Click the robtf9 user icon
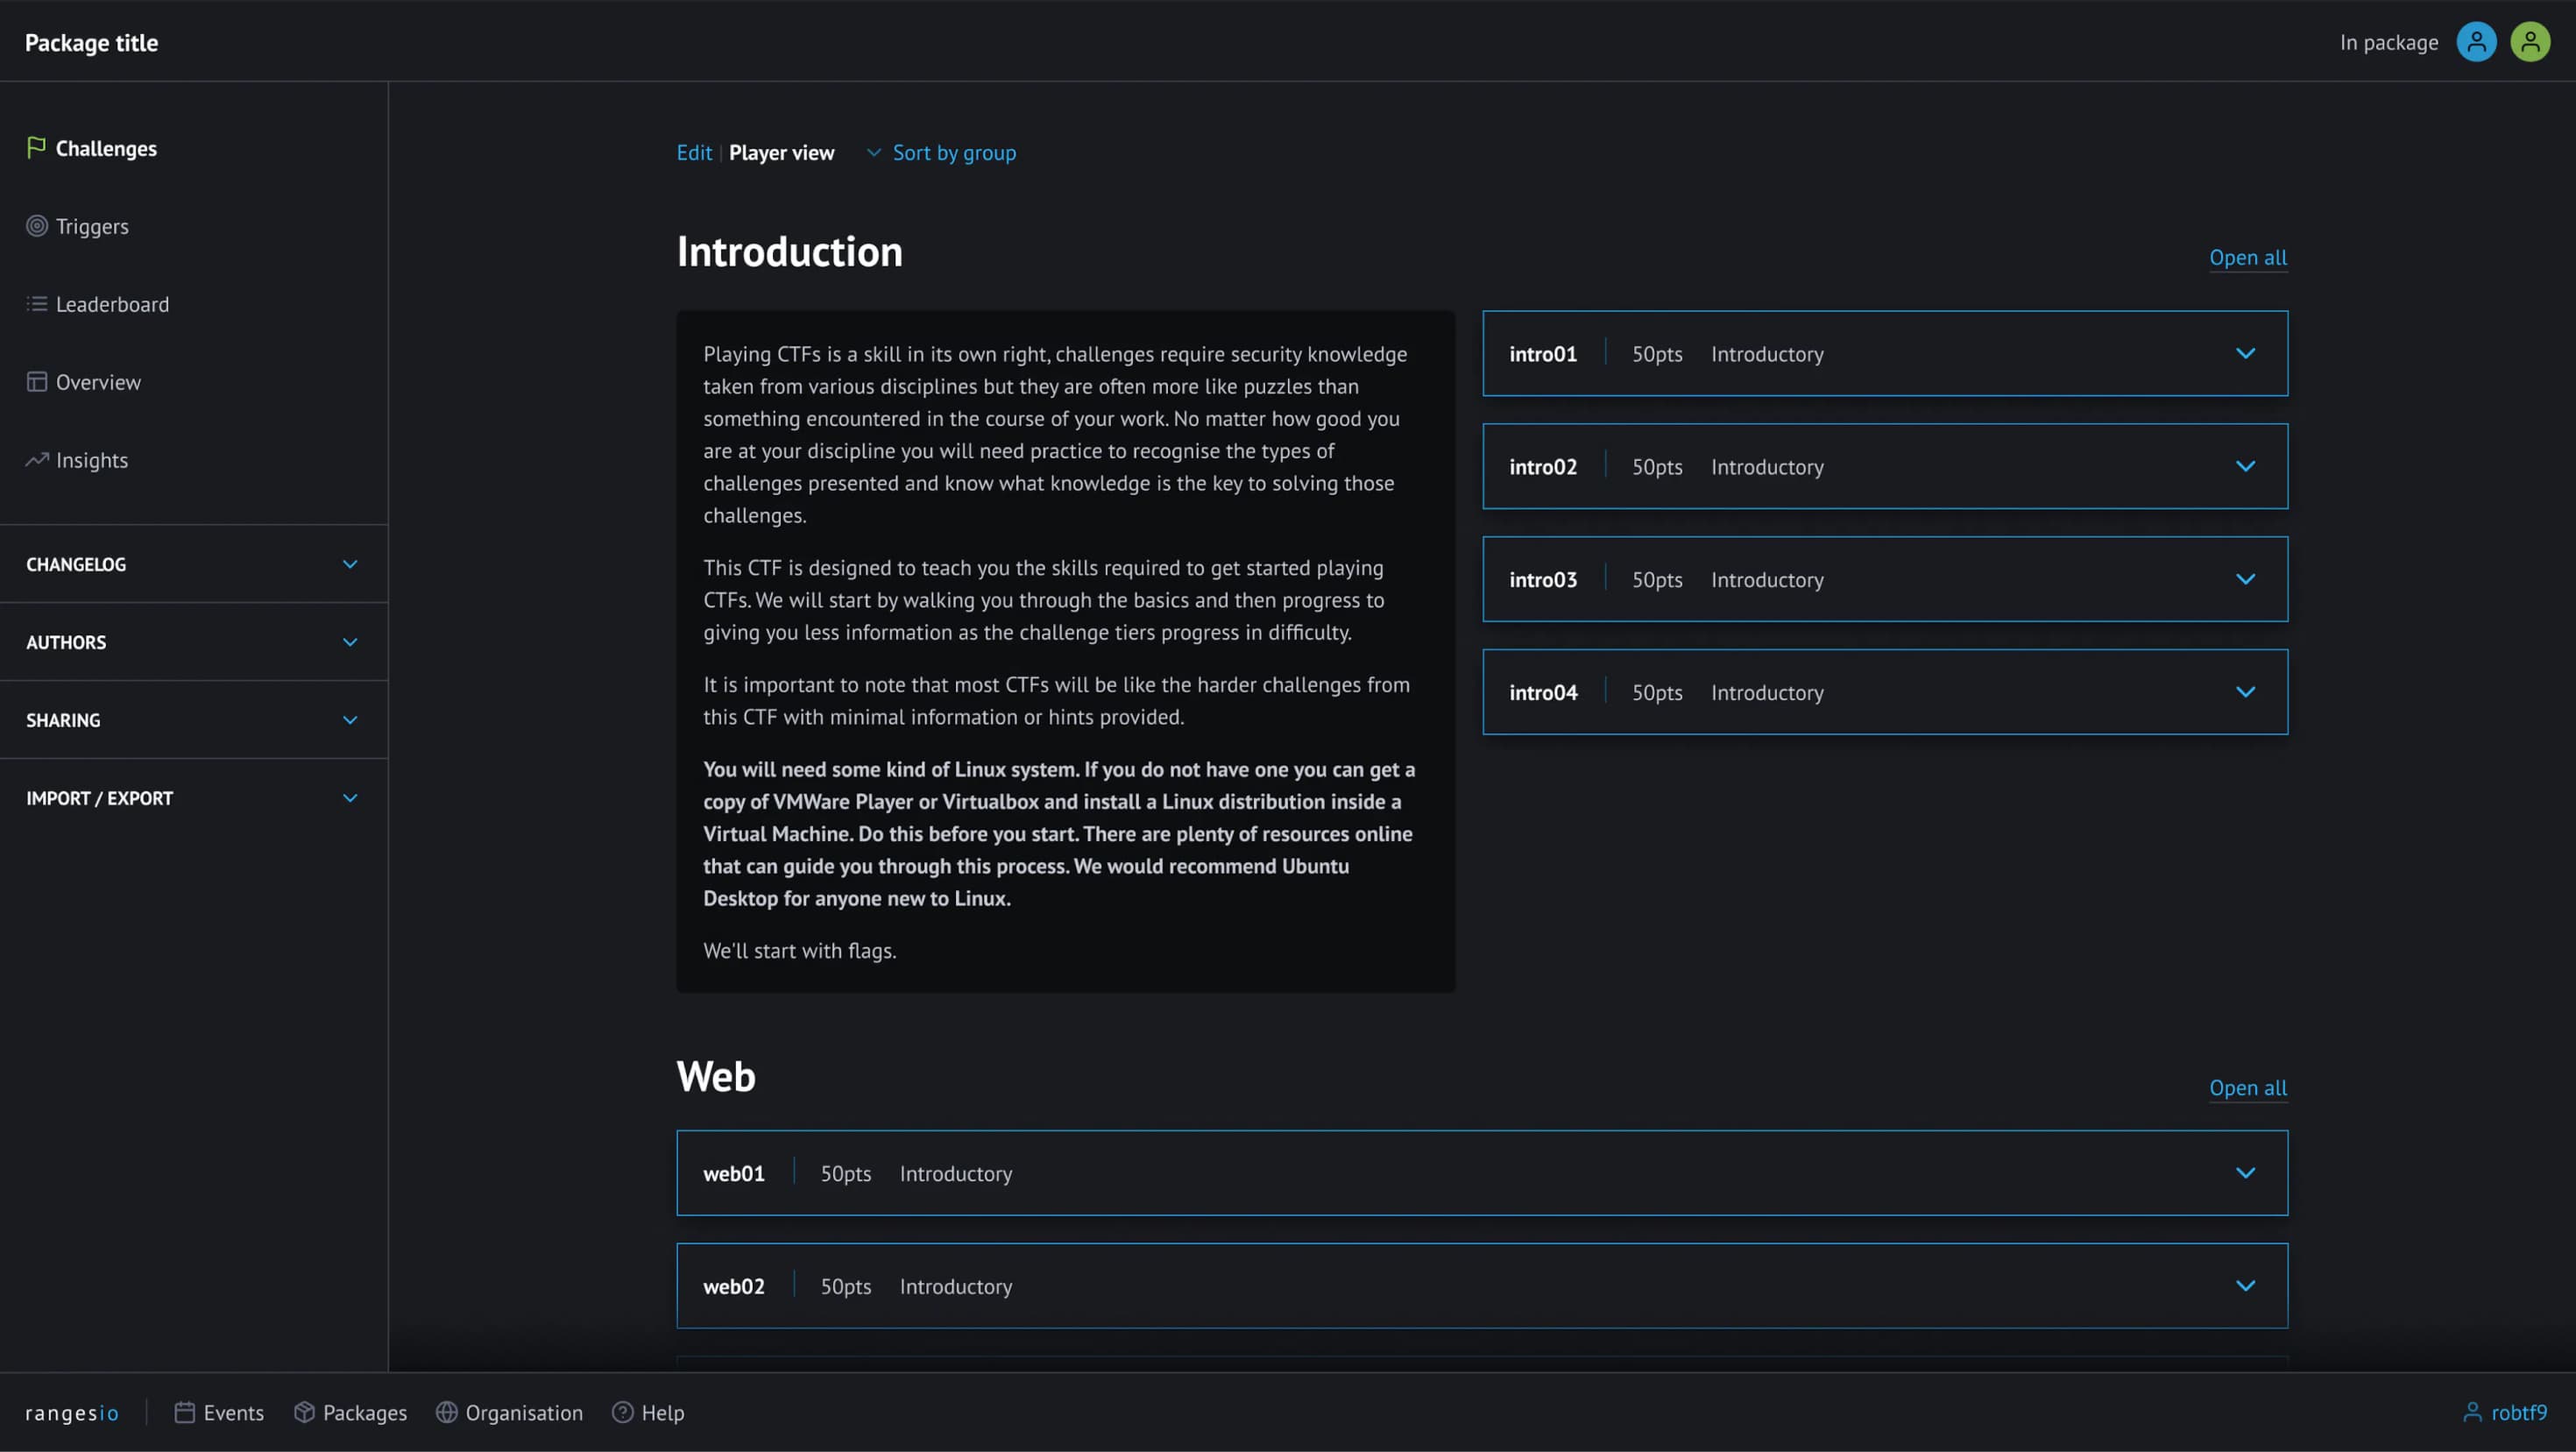 pyautogui.click(x=2472, y=1412)
